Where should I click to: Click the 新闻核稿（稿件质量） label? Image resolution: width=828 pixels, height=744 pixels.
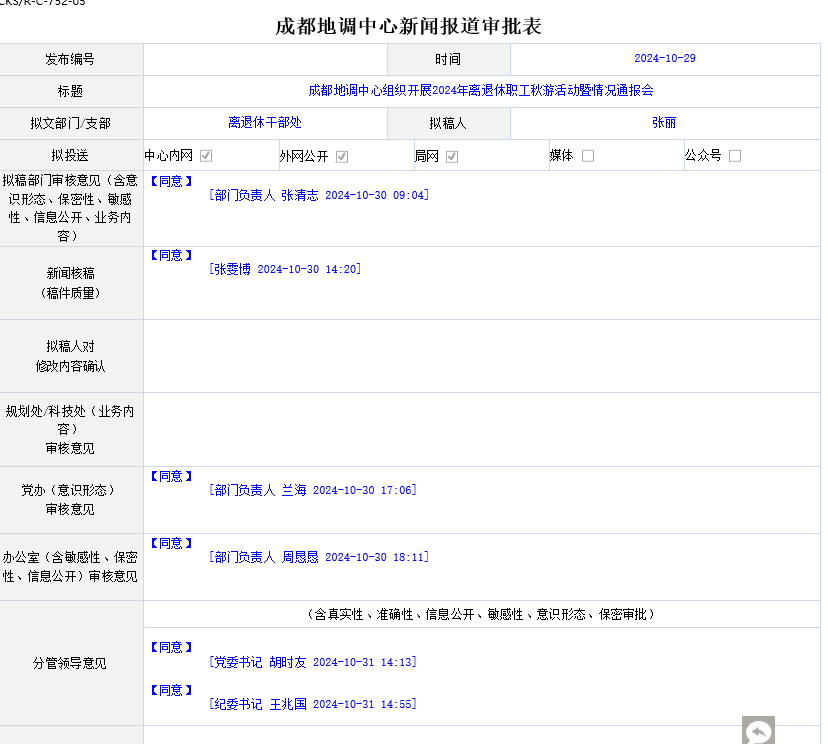tap(70, 283)
